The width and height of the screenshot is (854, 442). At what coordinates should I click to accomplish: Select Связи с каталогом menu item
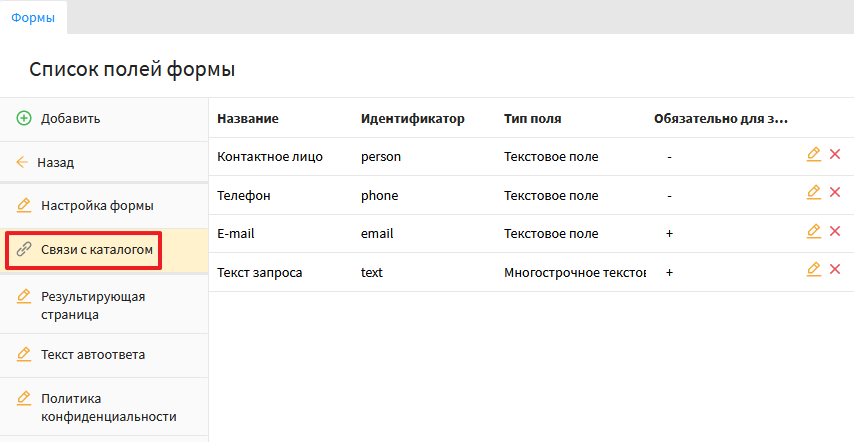click(96, 249)
